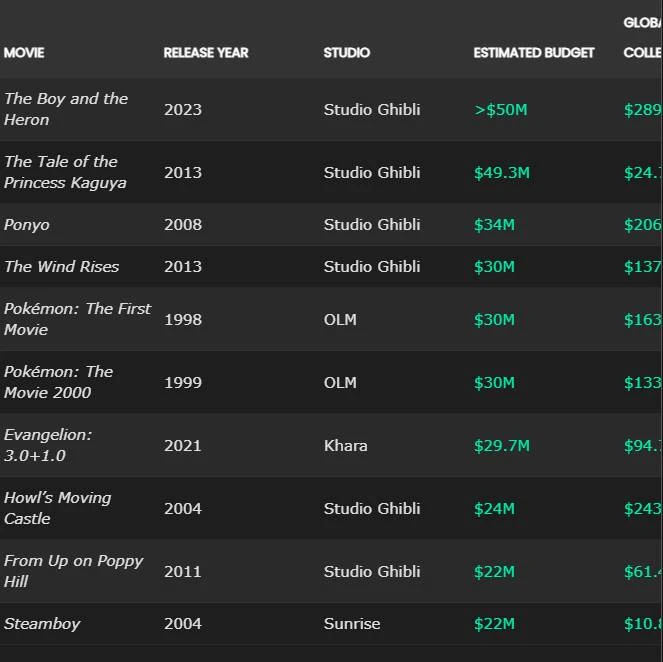Click the Khara studio cell
Image resolution: width=663 pixels, height=662 pixels.
[x=345, y=446]
